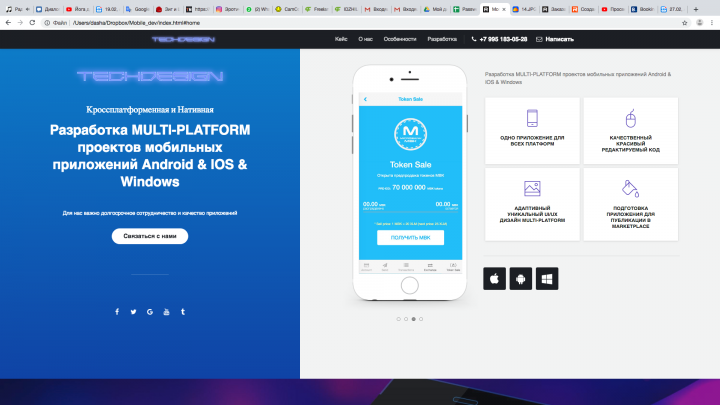Viewport: 720px width, 405px height.
Task: Switch to the Google Translate tab
Action: (138, 9)
